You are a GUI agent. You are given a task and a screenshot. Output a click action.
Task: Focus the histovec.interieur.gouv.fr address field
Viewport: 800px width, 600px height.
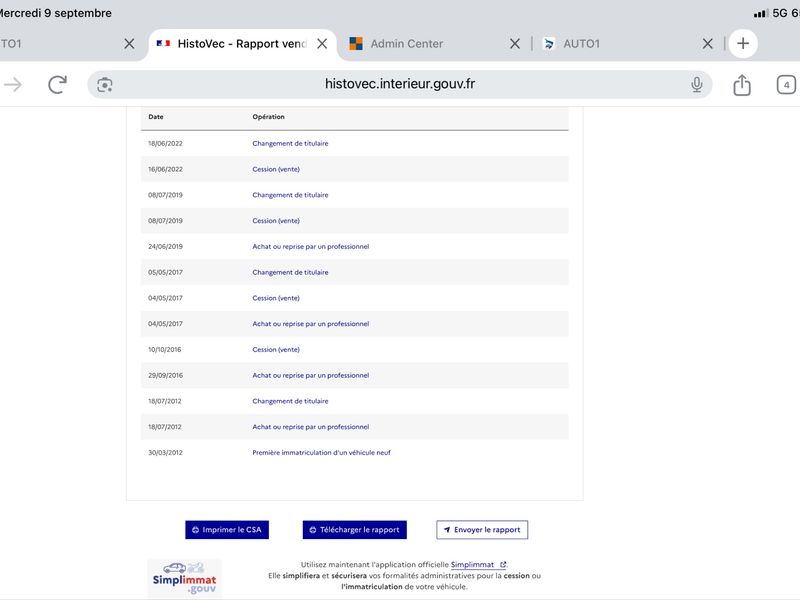click(400, 85)
